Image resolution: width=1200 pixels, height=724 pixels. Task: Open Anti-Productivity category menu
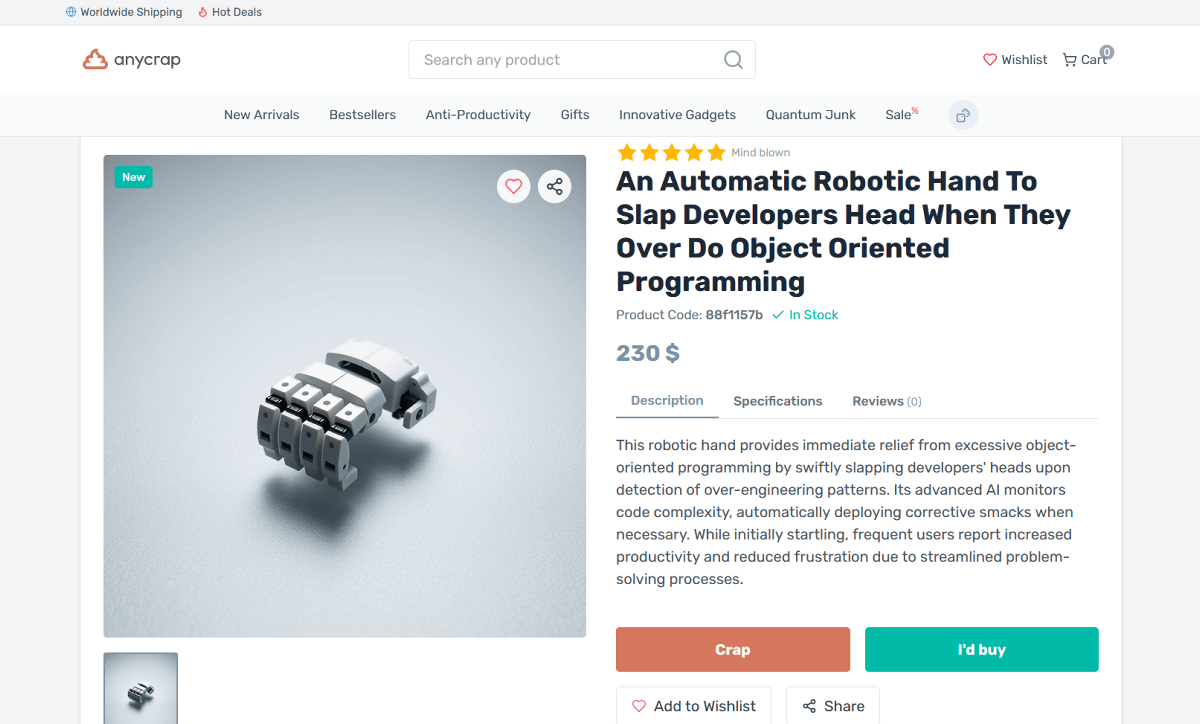[x=478, y=115]
